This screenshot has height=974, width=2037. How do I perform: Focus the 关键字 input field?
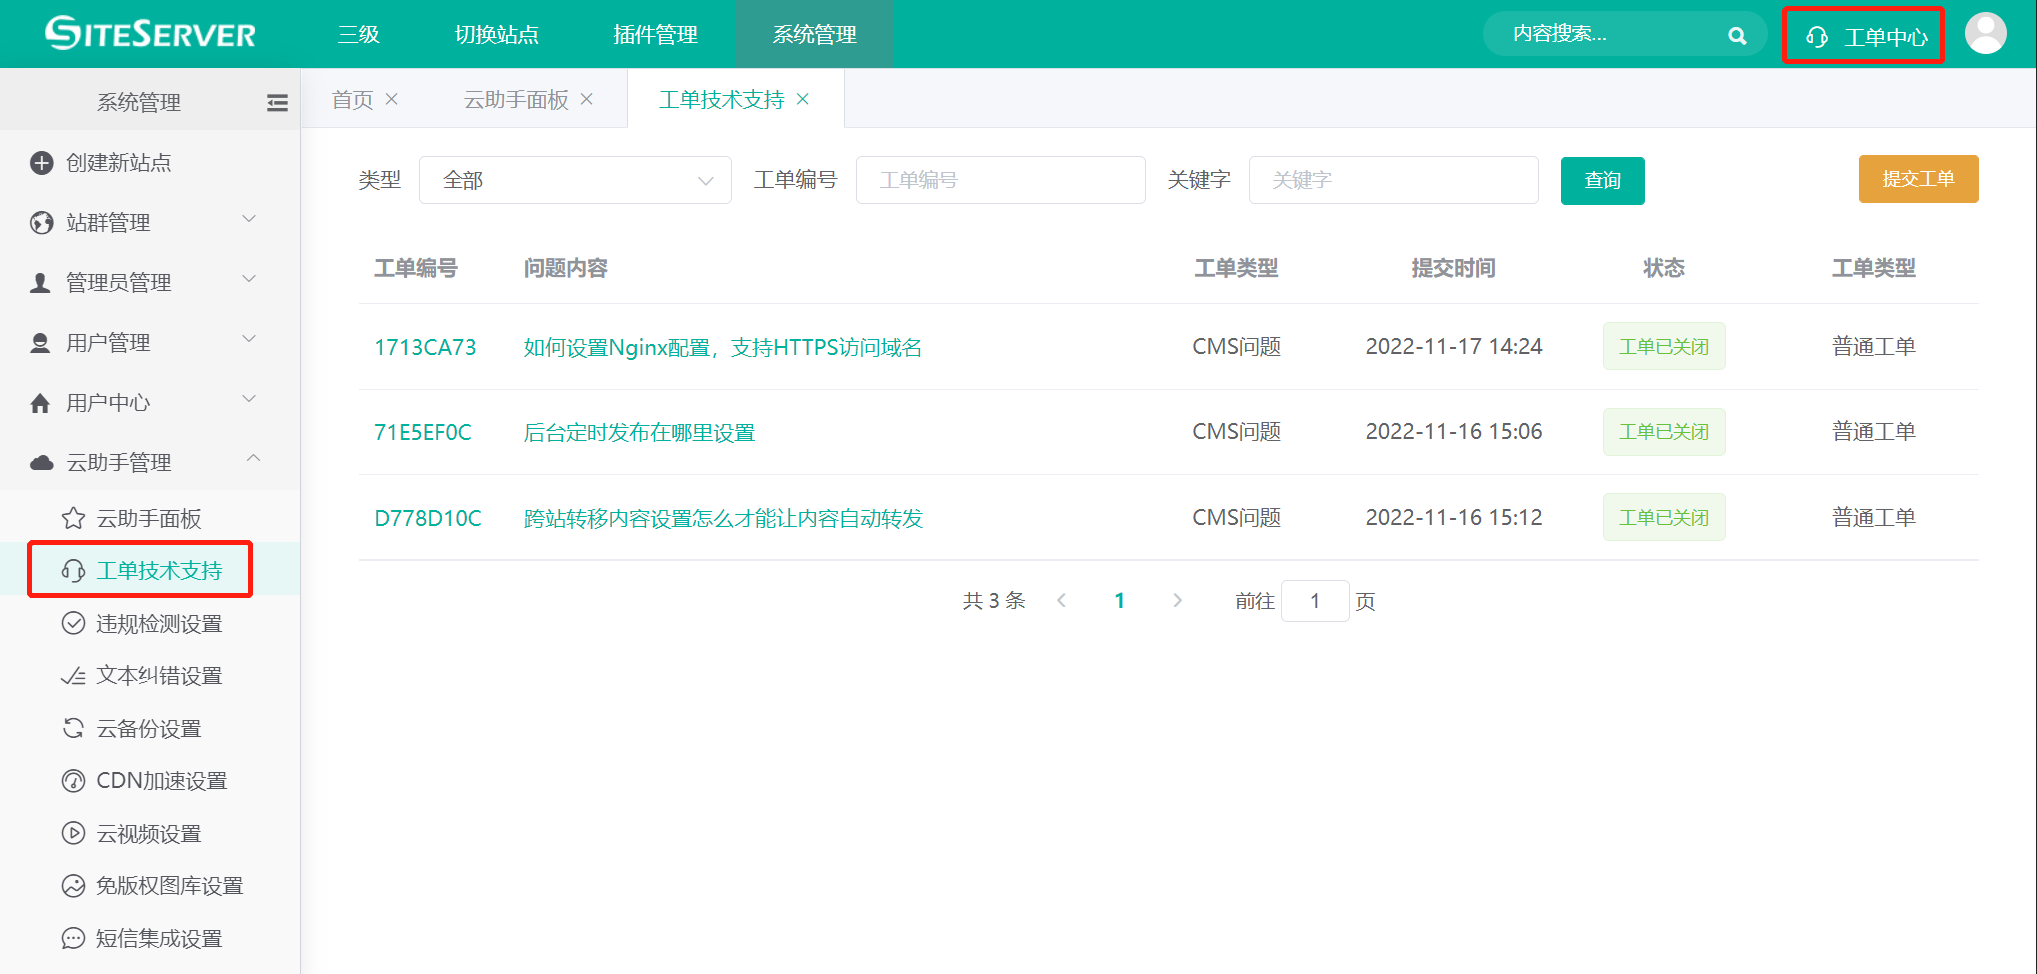pos(1392,180)
